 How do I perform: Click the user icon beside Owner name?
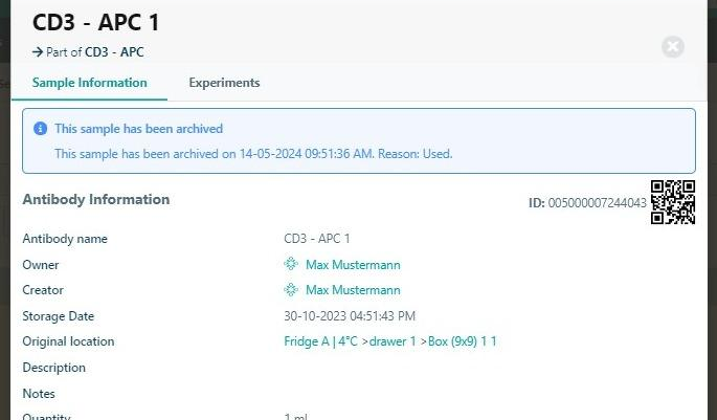(x=291, y=265)
